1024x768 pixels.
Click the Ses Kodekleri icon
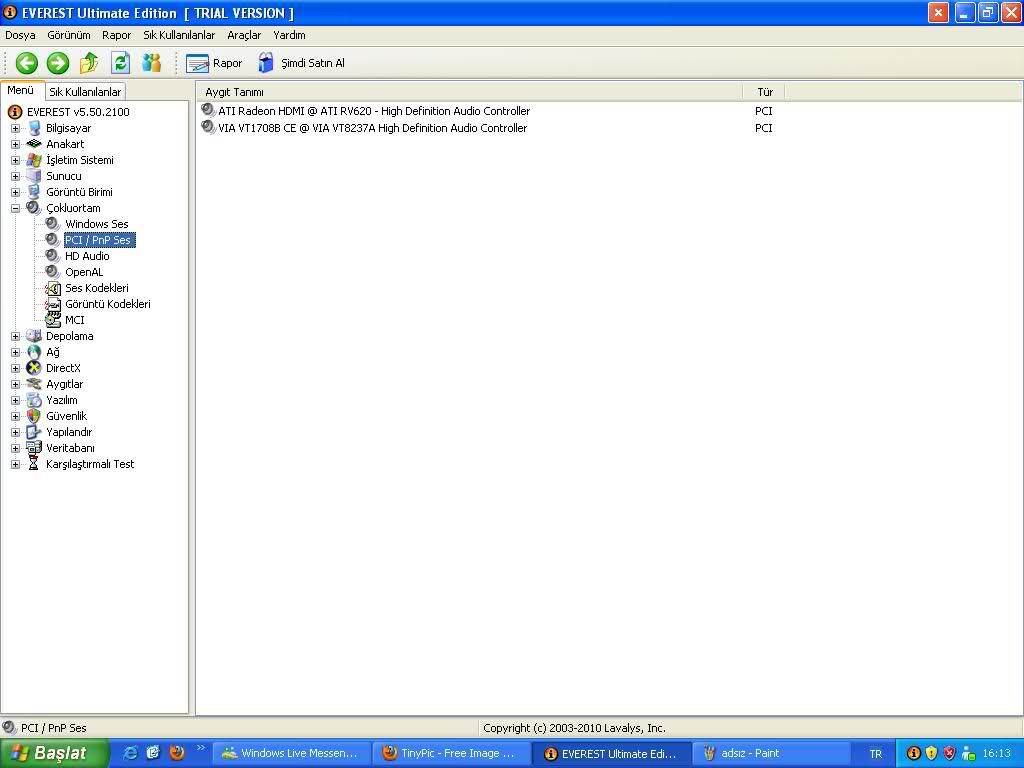coord(53,288)
